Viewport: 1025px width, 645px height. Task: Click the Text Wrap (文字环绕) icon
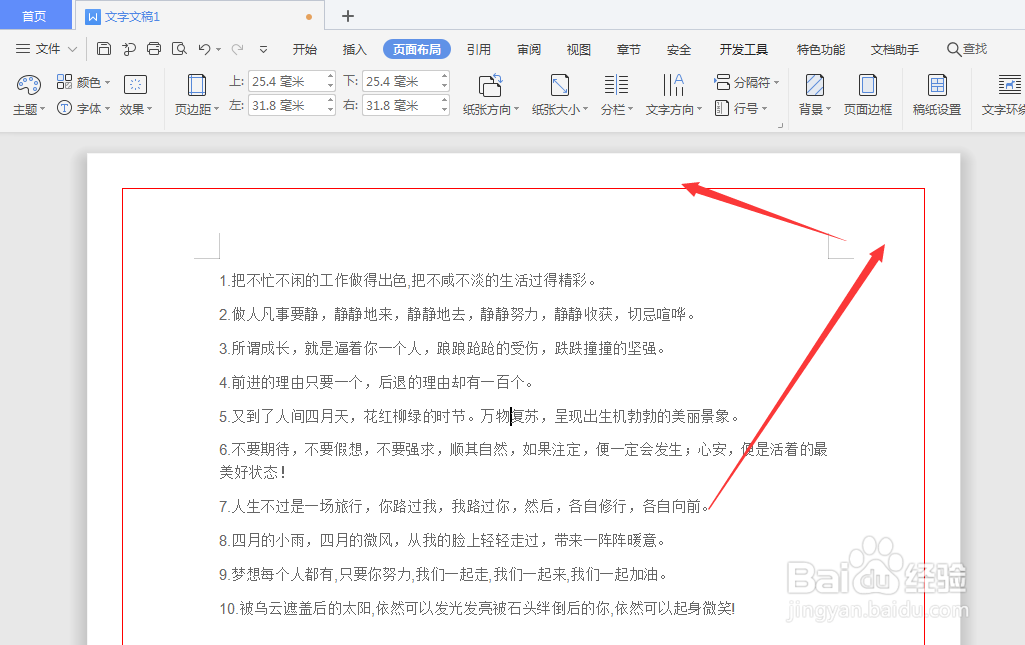pyautogui.click(x=1010, y=85)
